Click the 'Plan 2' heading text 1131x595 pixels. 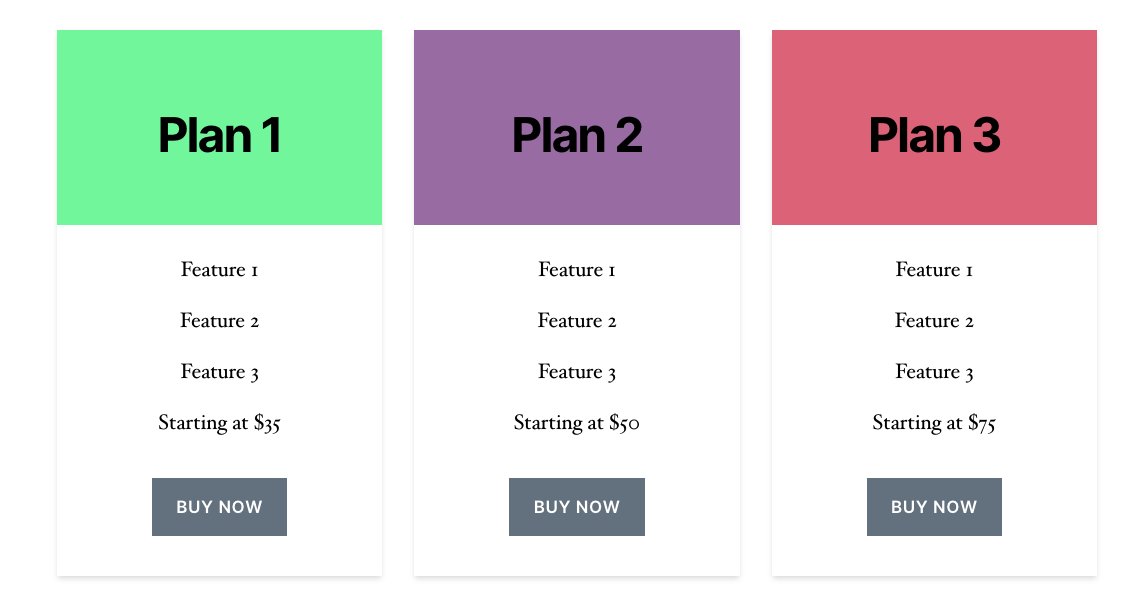click(x=577, y=135)
